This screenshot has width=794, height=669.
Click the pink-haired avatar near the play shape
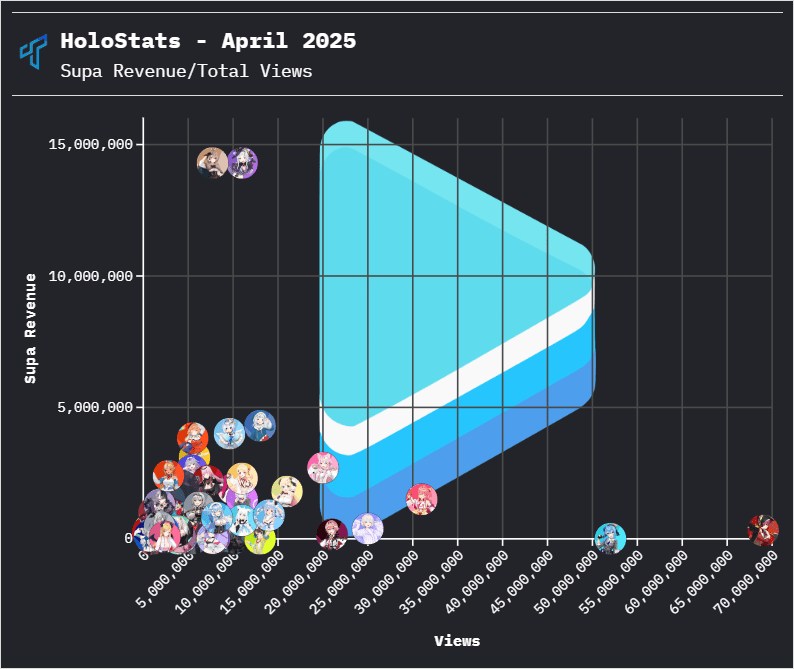323,467
